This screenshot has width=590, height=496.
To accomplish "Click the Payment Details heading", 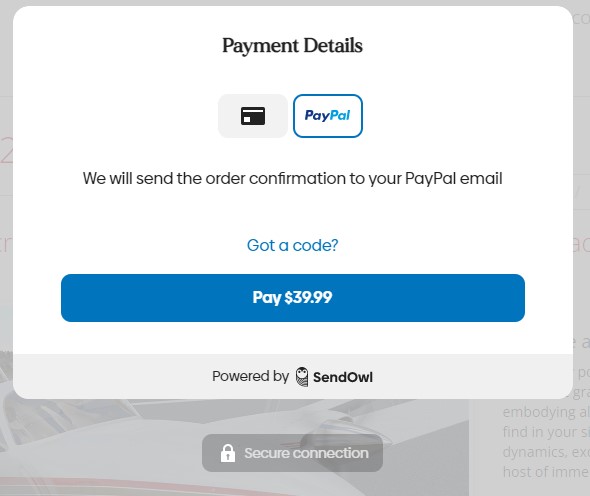I will [x=292, y=46].
